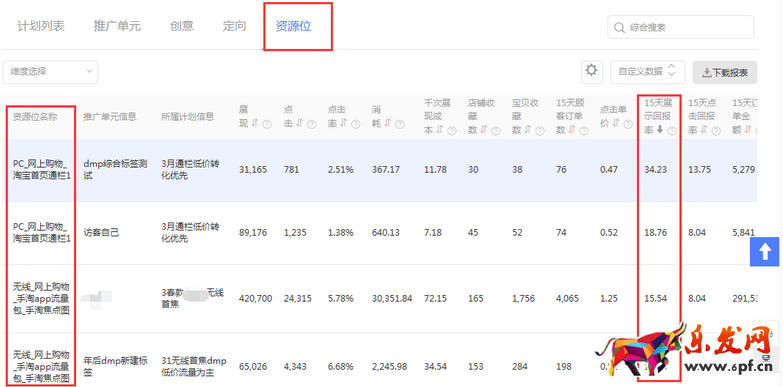Open the 维度选择 dropdown

pos(50,72)
